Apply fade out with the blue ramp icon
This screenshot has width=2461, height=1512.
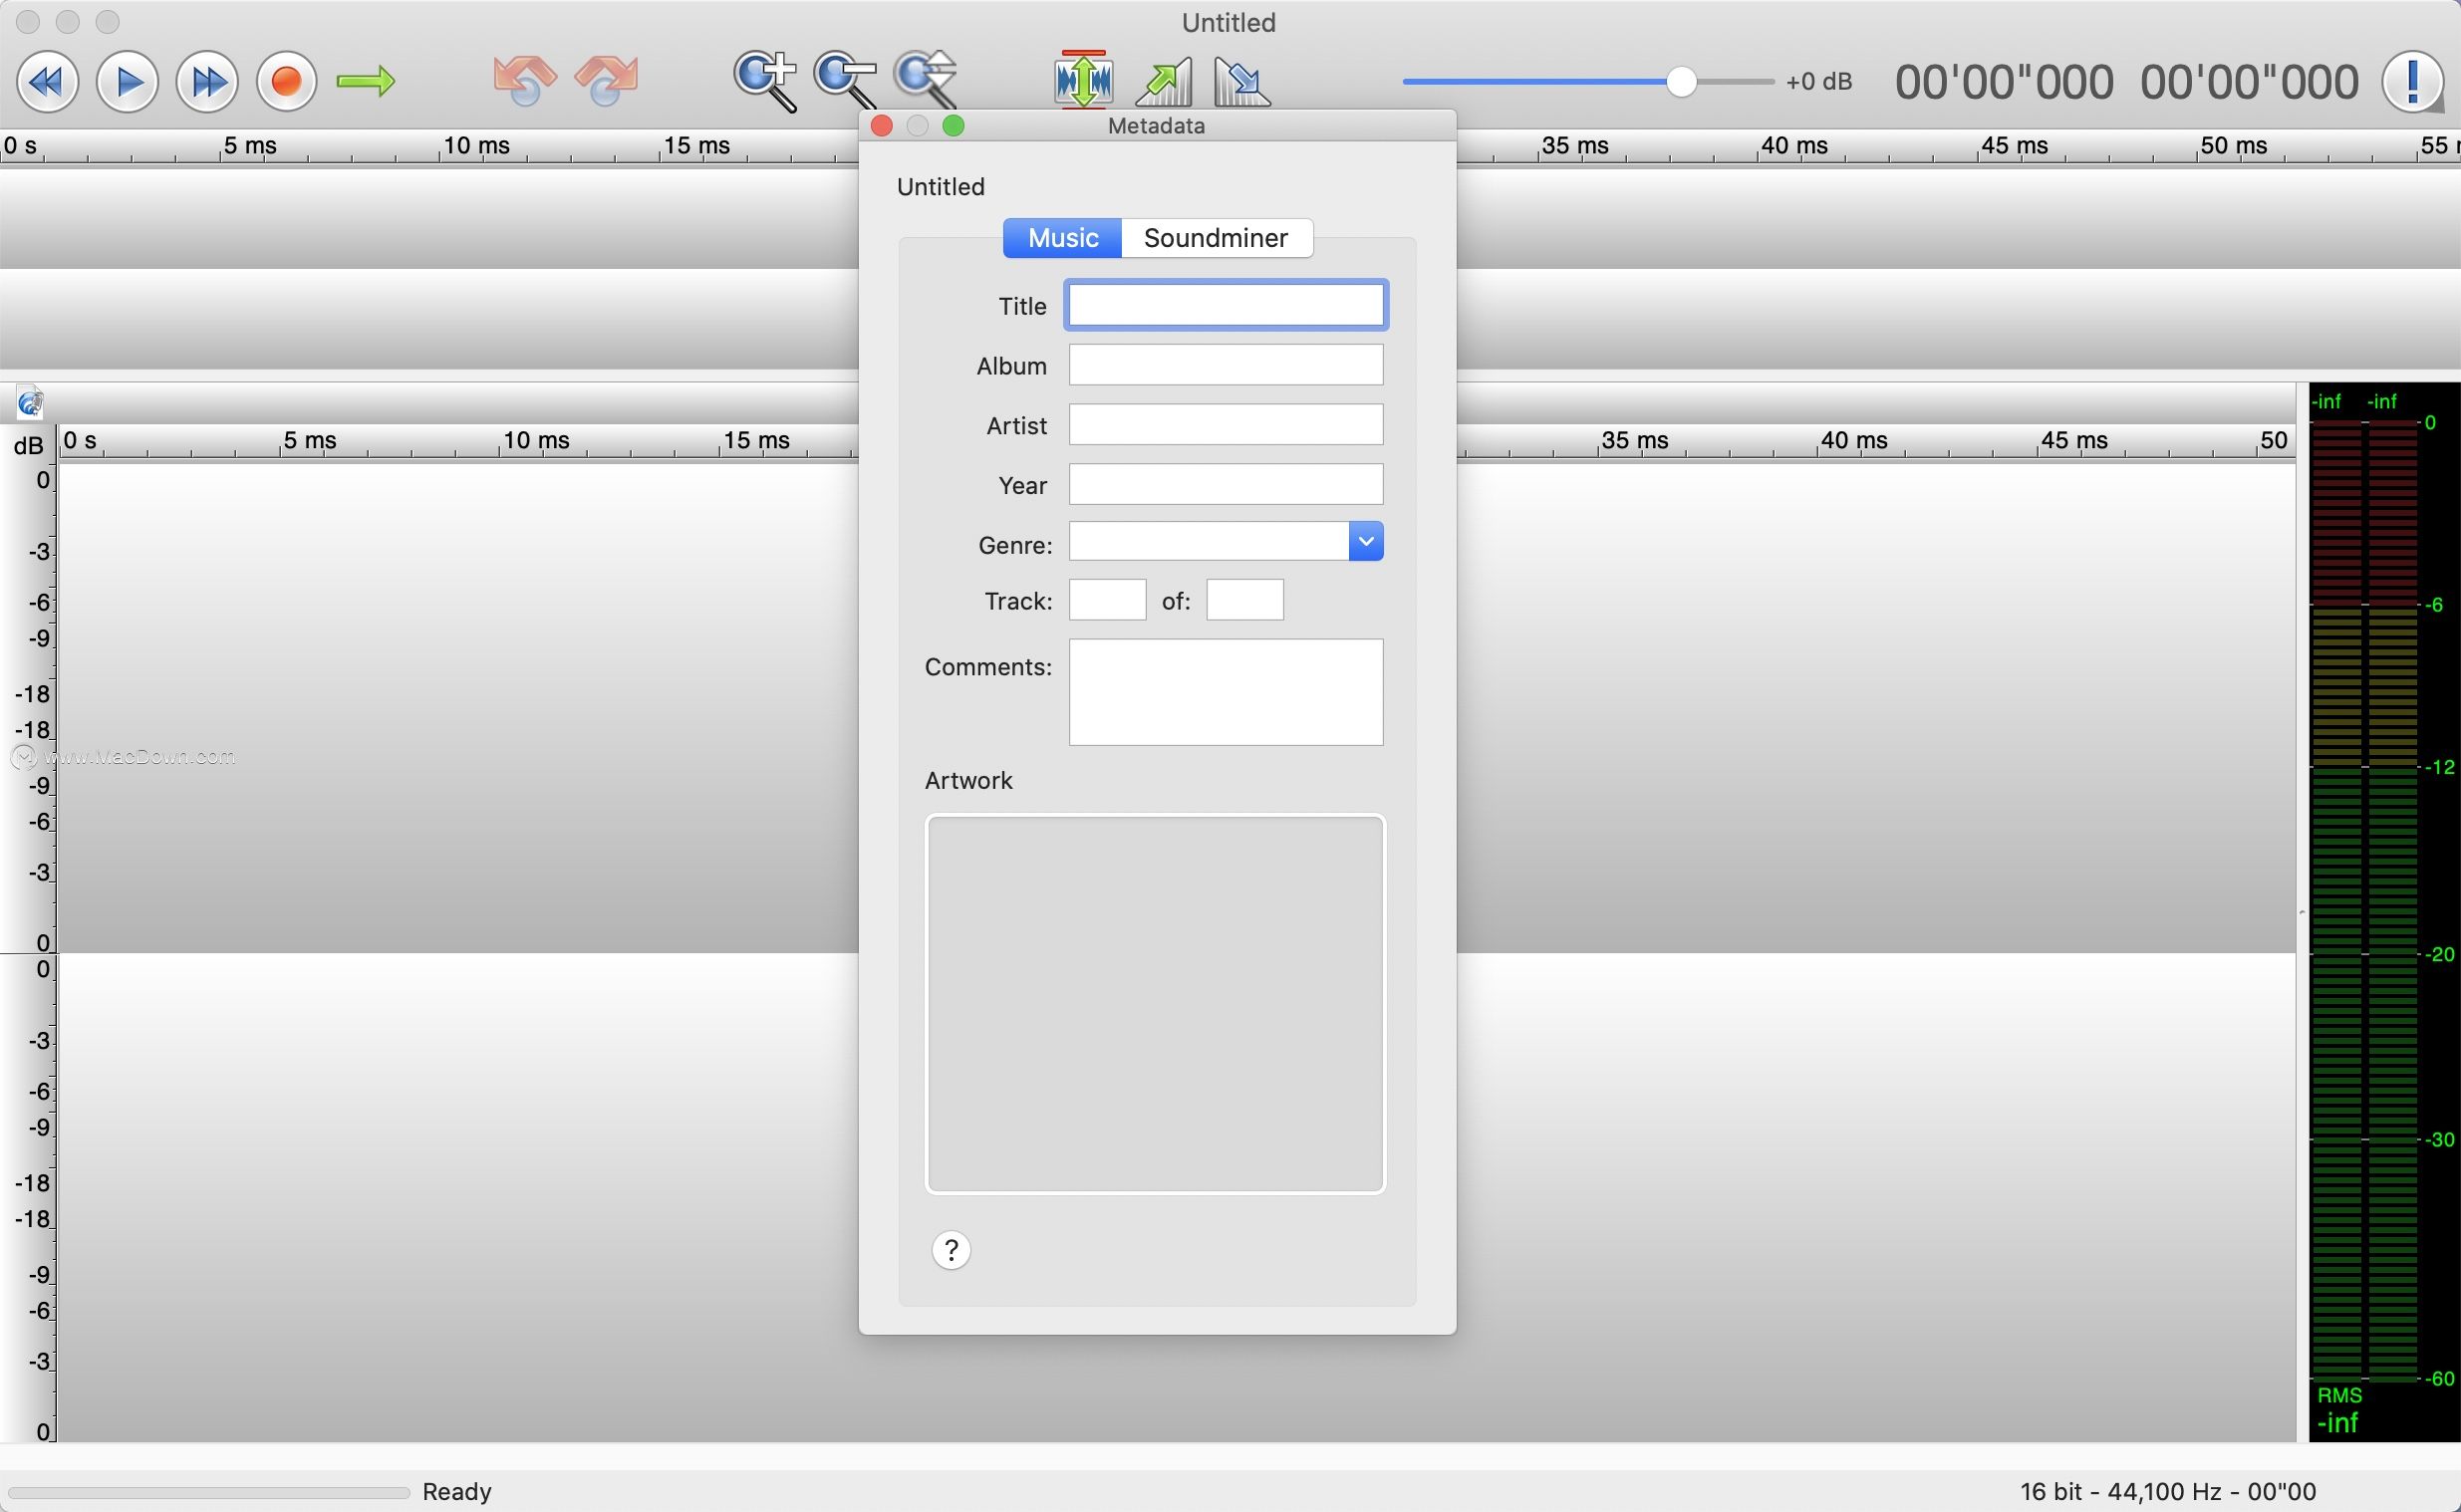pyautogui.click(x=1242, y=82)
